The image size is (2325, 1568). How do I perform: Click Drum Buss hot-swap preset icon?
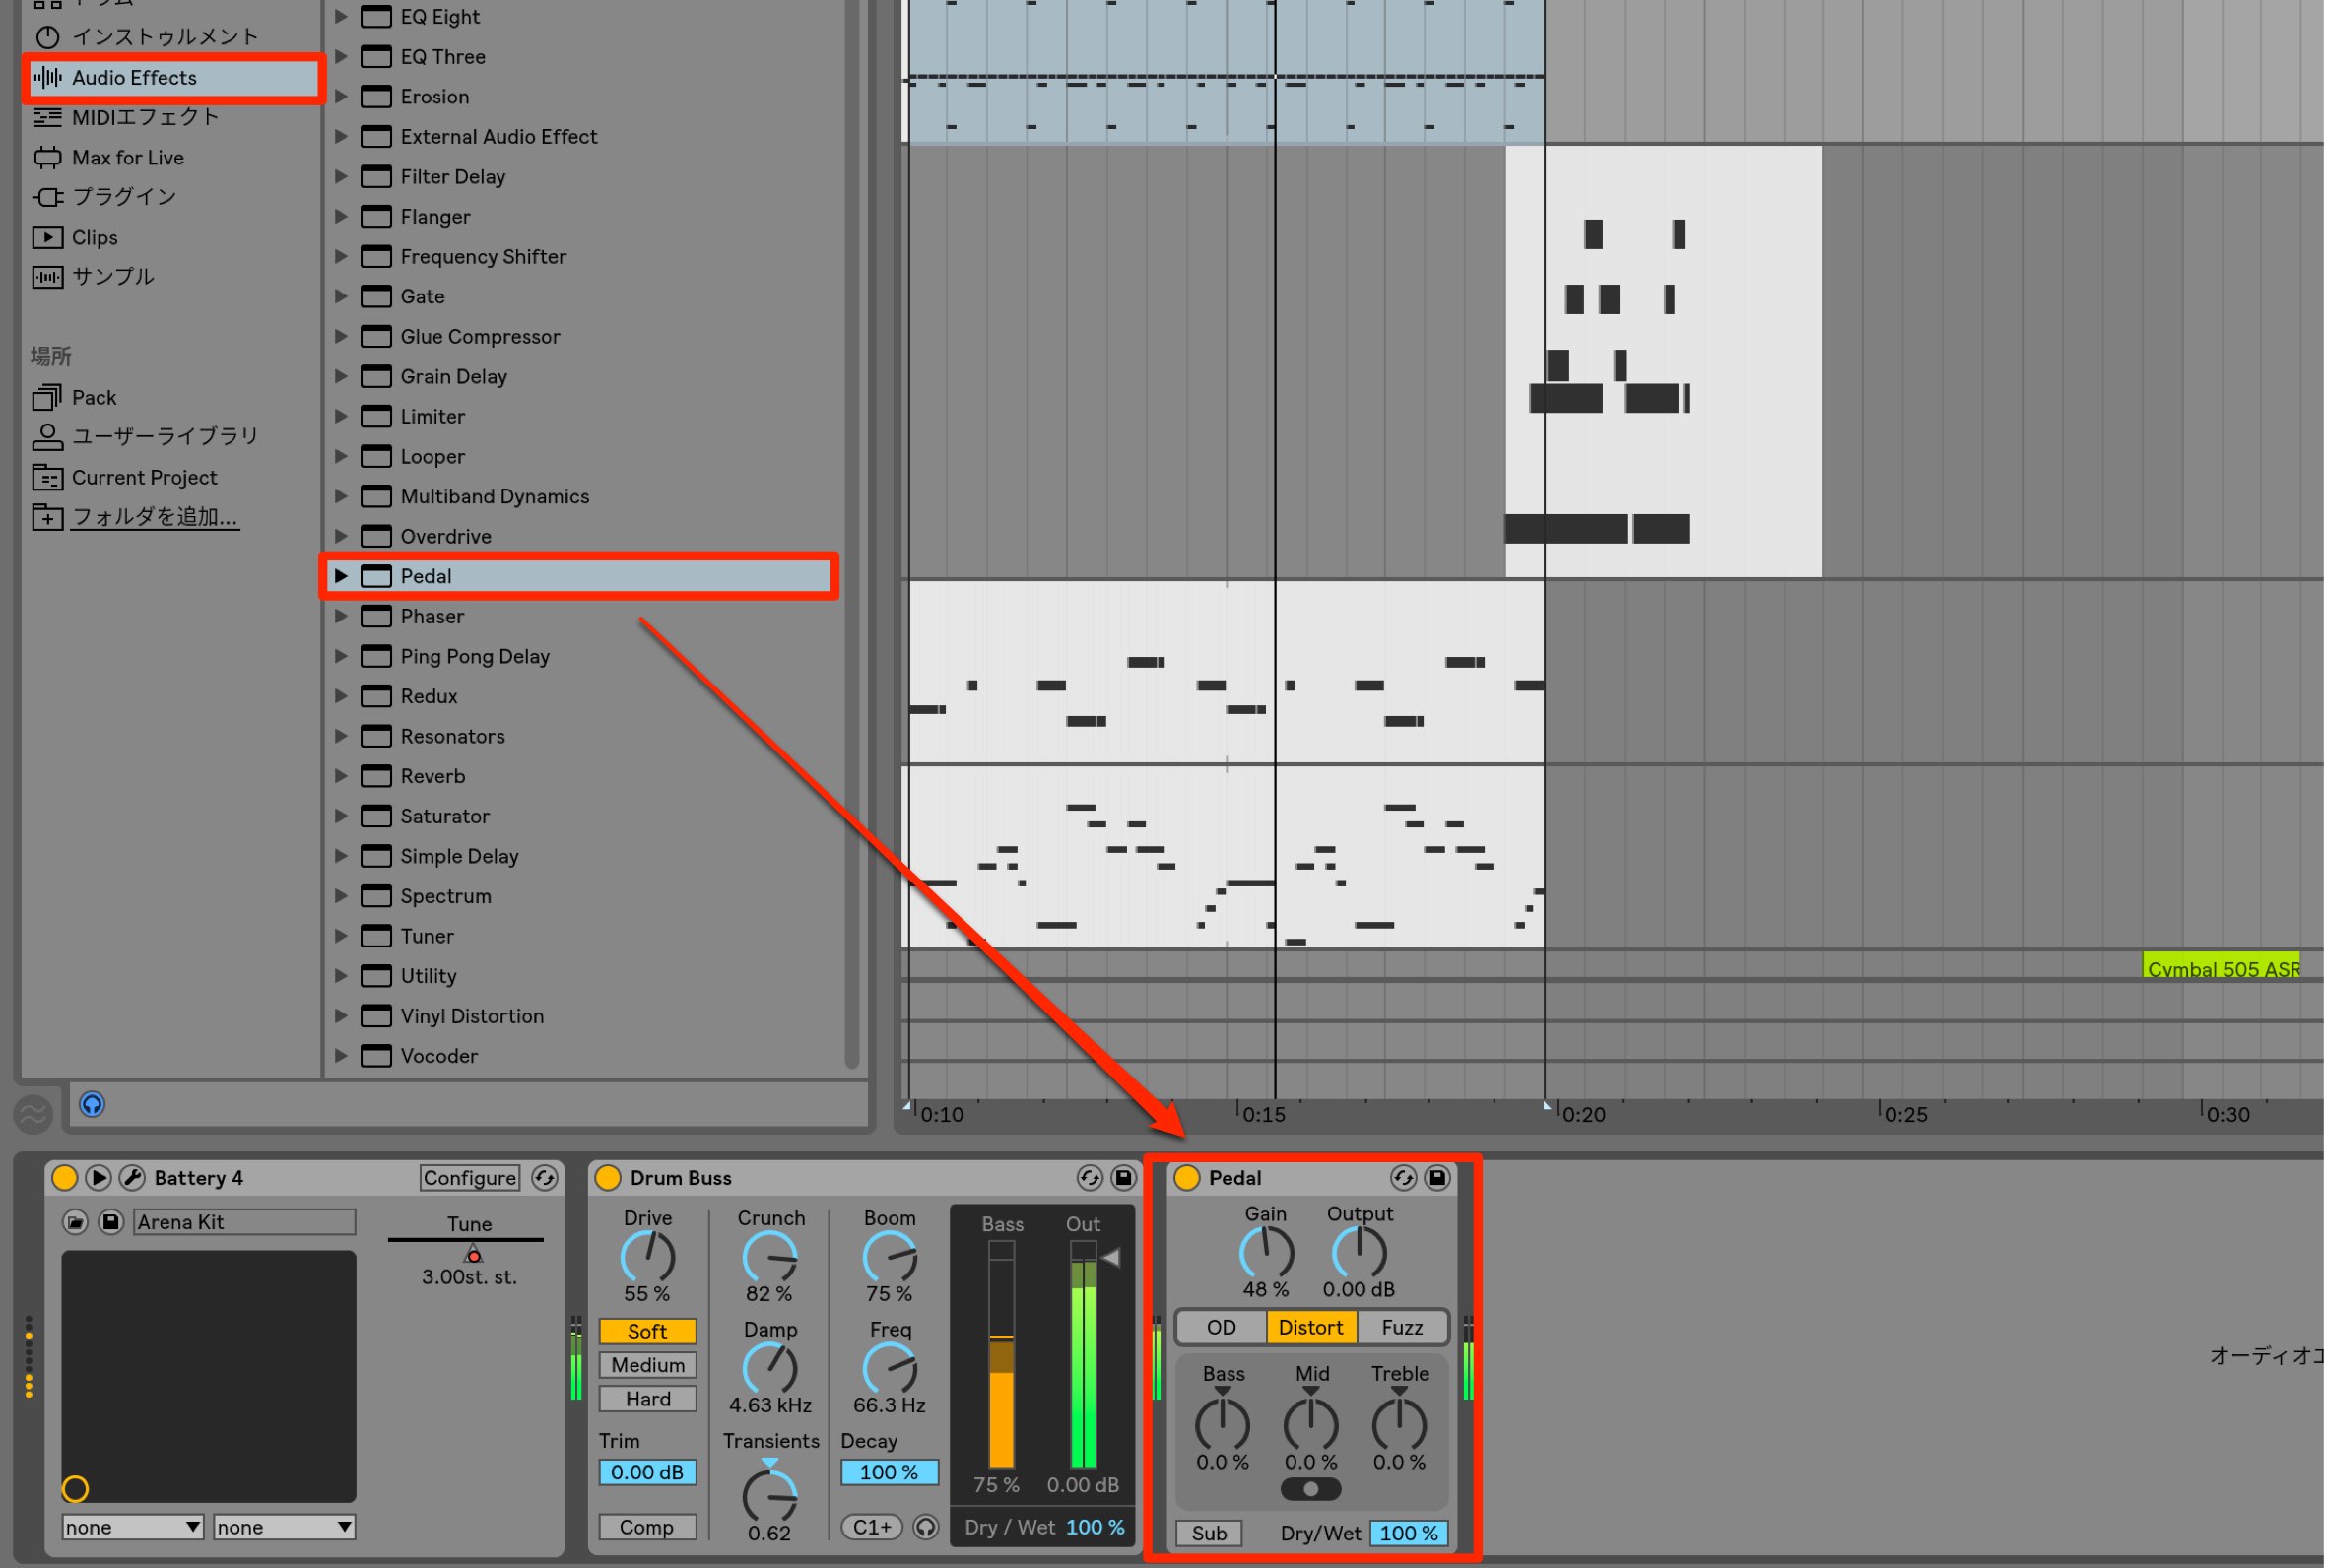point(1090,1177)
